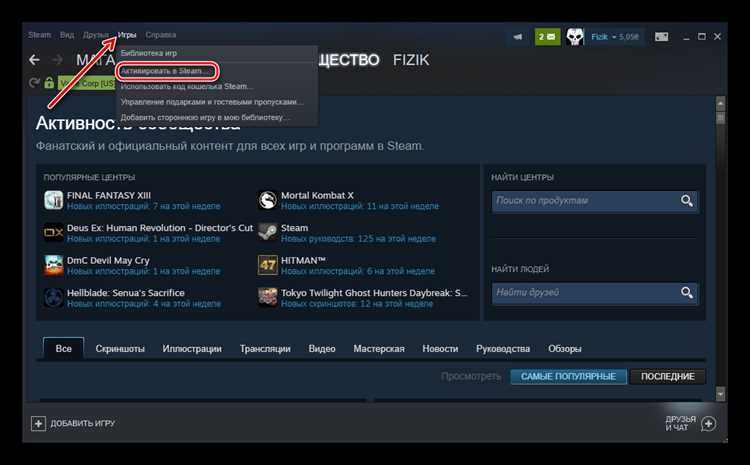Open the green notifications inbox indicator

(547, 37)
